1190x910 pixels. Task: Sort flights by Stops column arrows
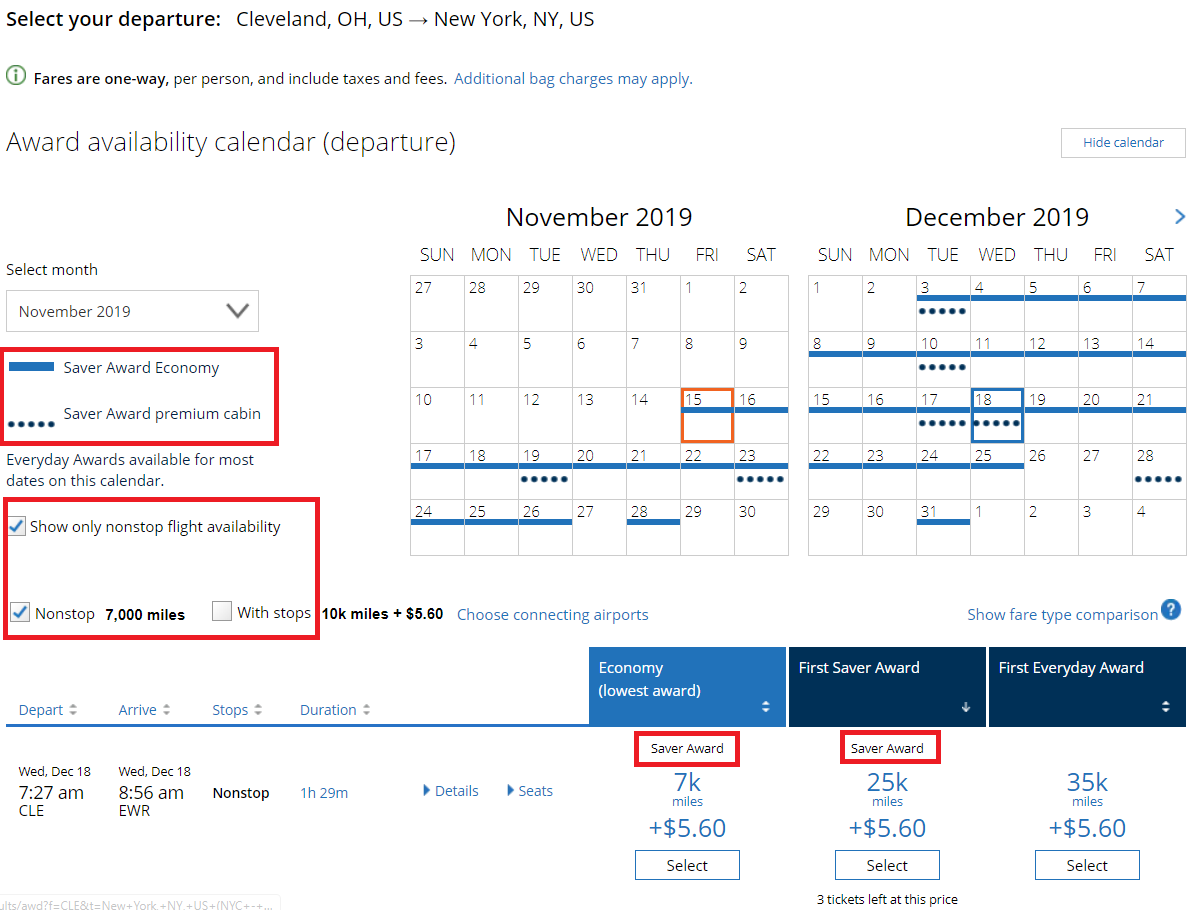coord(257,710)
